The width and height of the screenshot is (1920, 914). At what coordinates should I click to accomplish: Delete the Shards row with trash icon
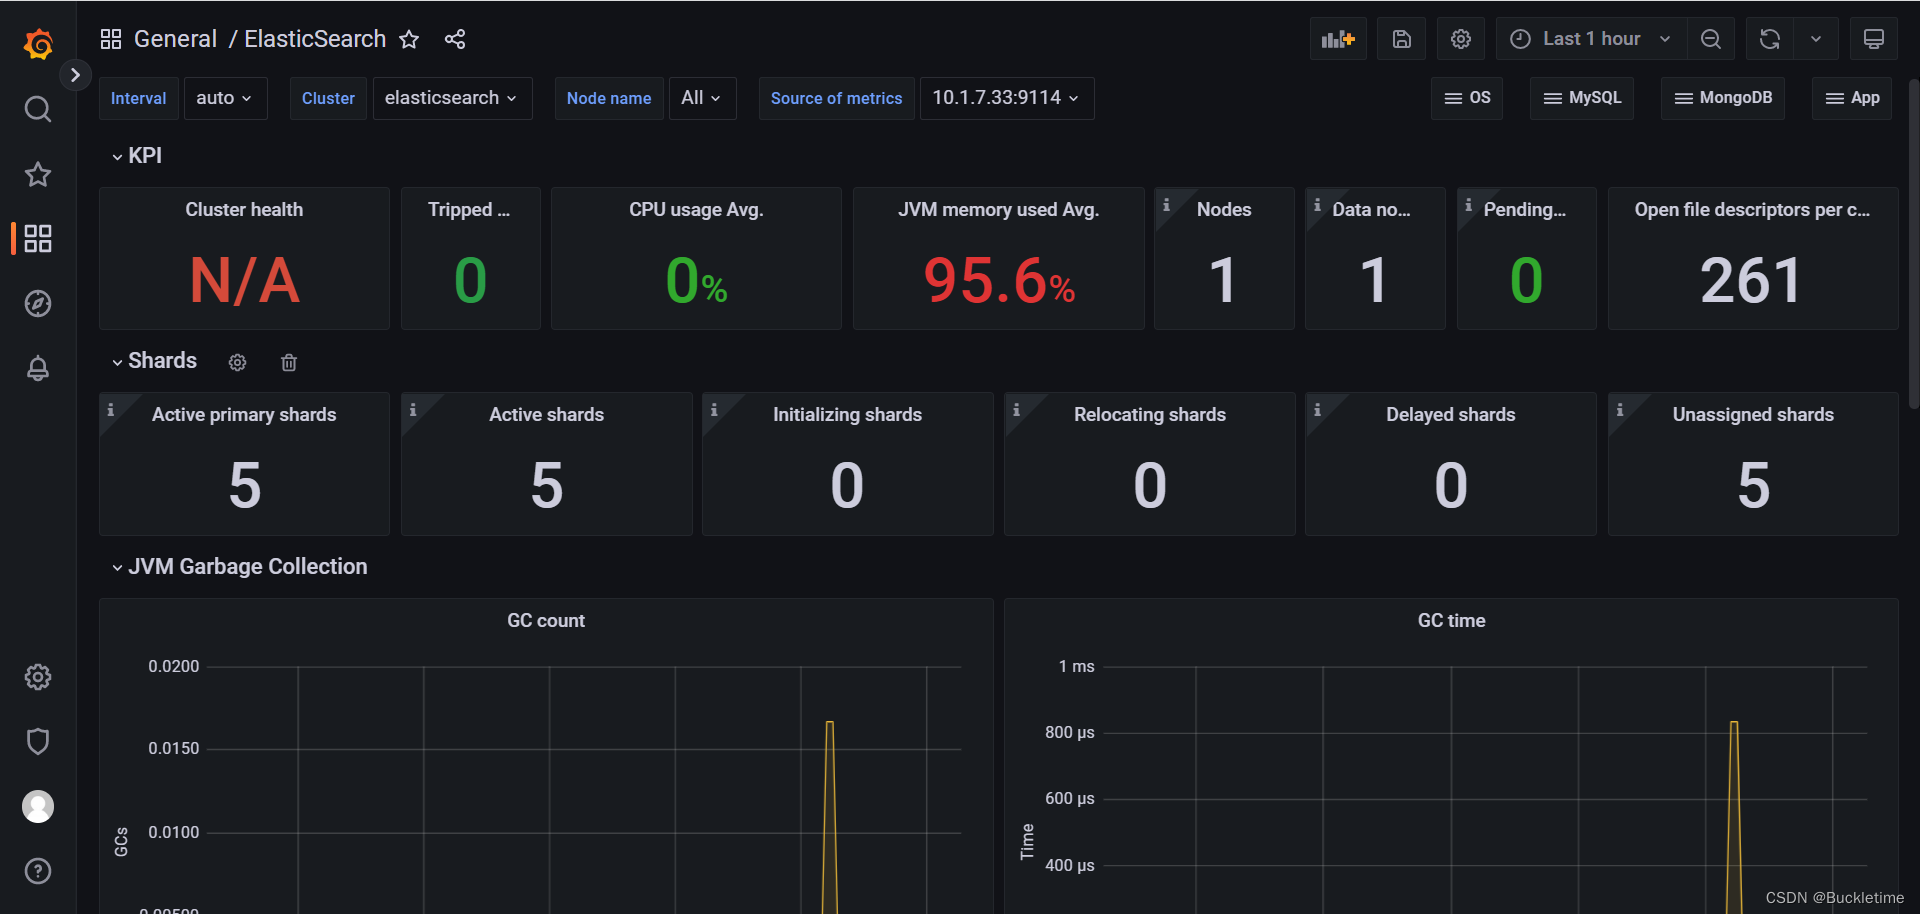[289, 362]
